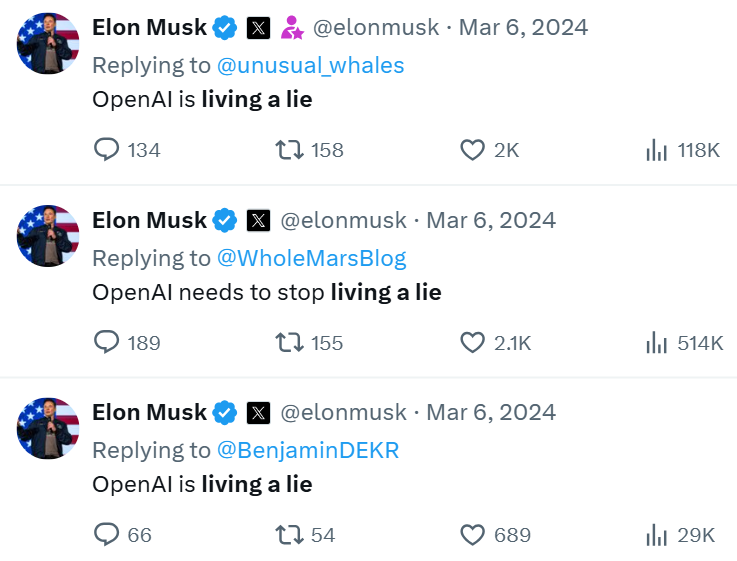Like the tweet with 689 likes

coord(472,535)
